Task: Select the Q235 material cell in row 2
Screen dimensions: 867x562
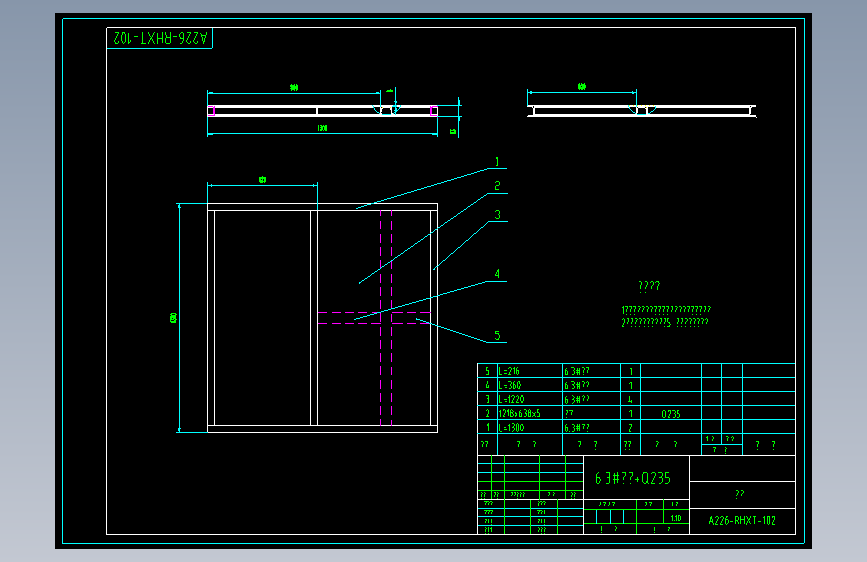Action: pyautogui.click(x=671, y=414)
